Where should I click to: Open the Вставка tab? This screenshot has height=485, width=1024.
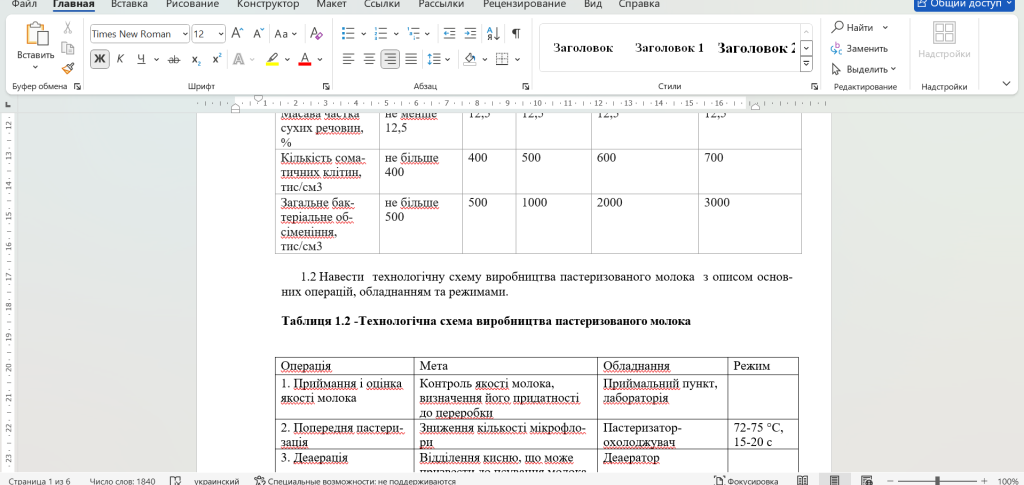tap(129, 4)
